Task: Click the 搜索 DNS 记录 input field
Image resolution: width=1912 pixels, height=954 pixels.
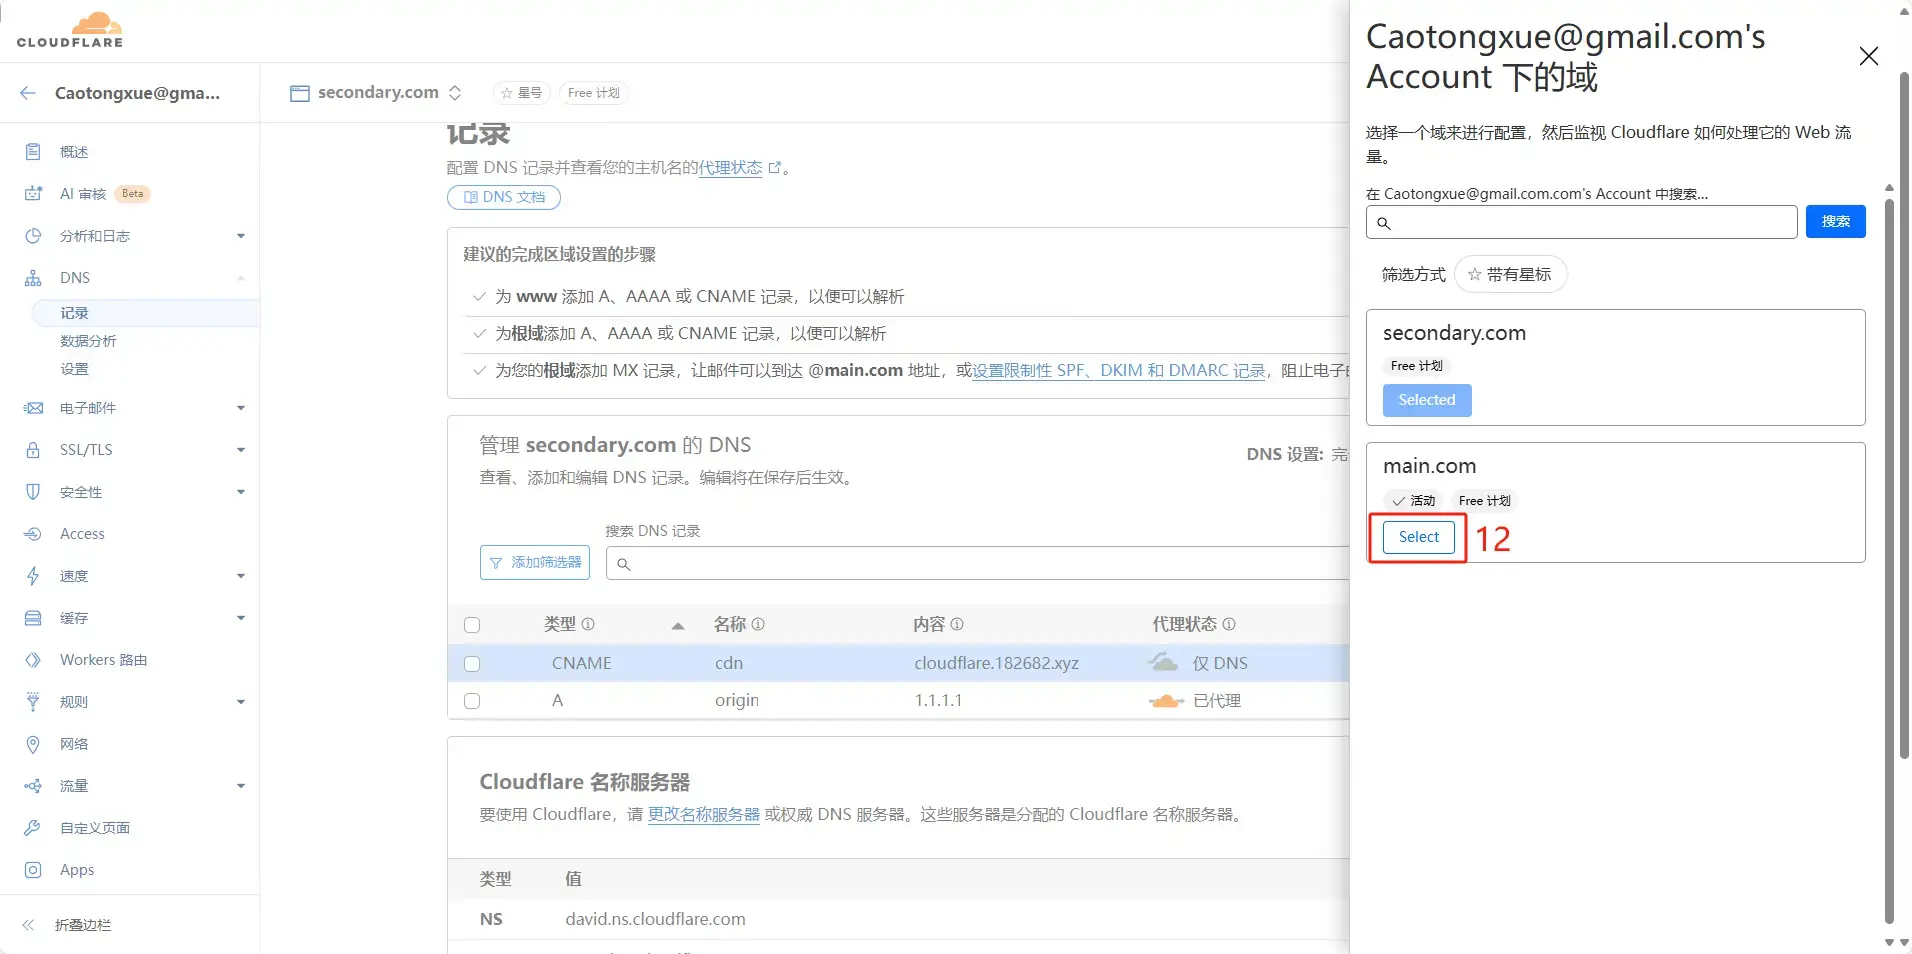Action: pyautogui.click(x=978, y=563)
